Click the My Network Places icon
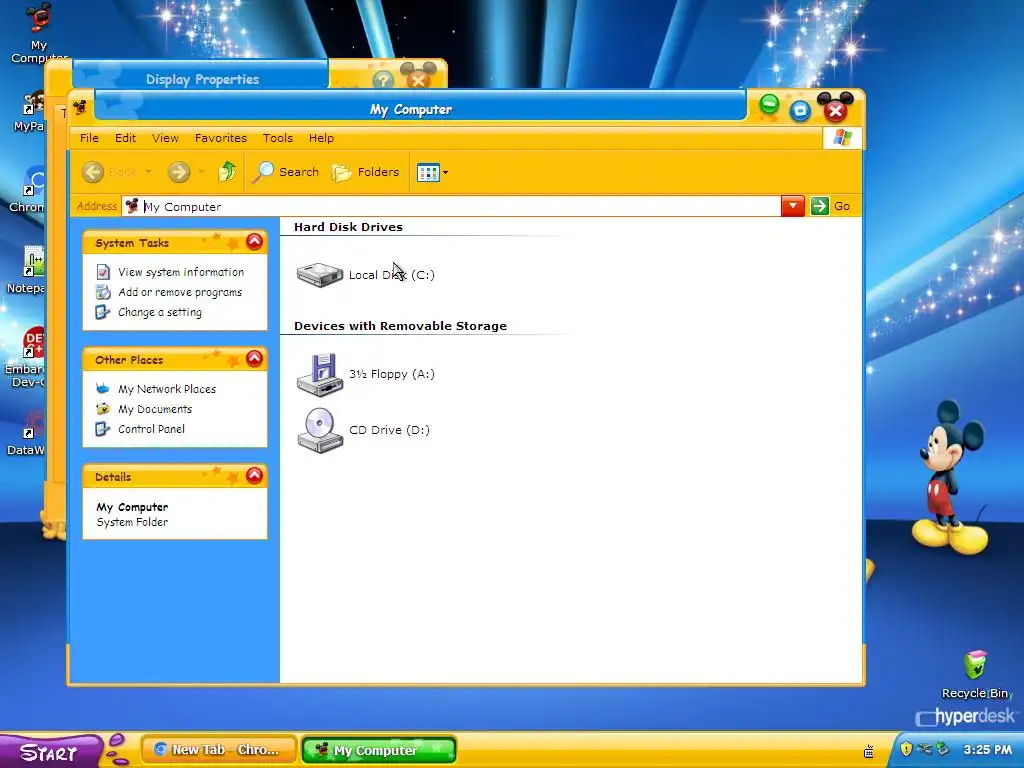 [x=103, y=389]
